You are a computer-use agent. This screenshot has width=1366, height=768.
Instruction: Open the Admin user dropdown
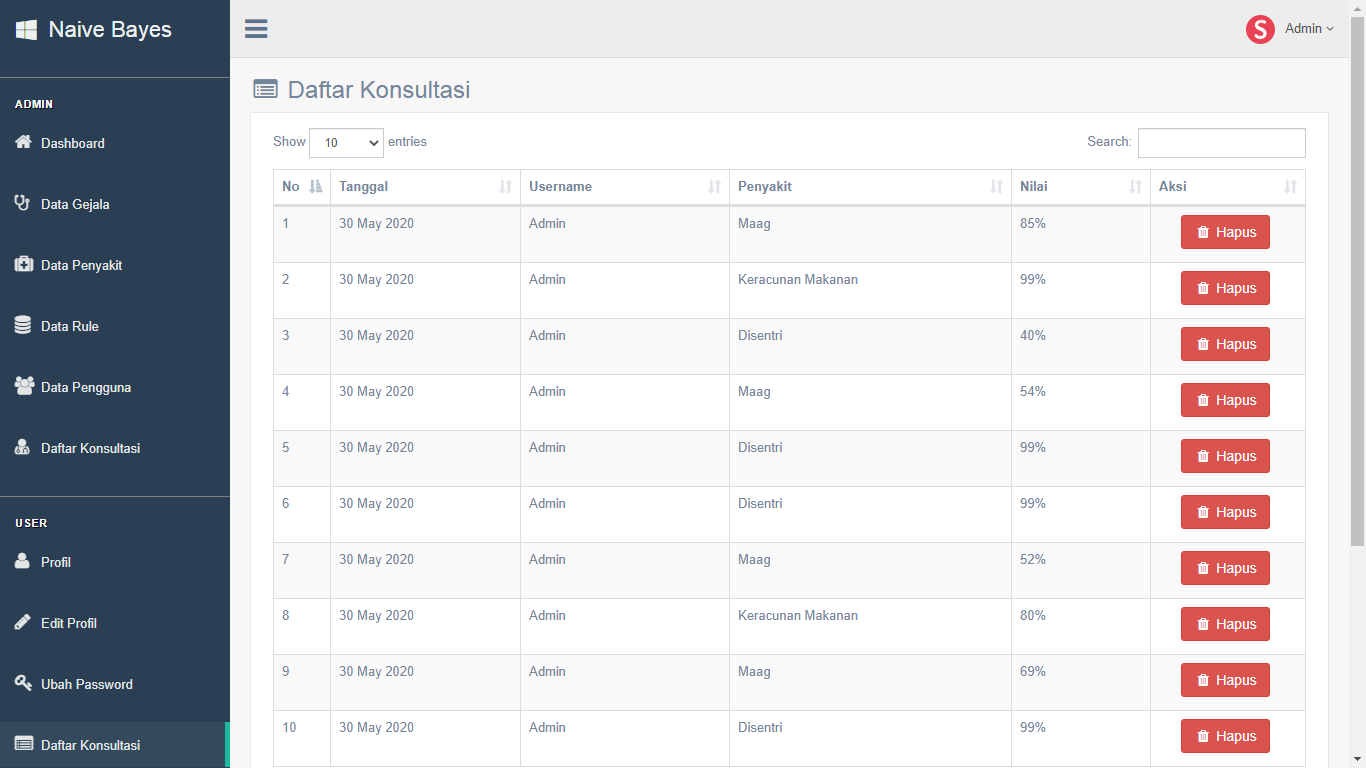1309,29
